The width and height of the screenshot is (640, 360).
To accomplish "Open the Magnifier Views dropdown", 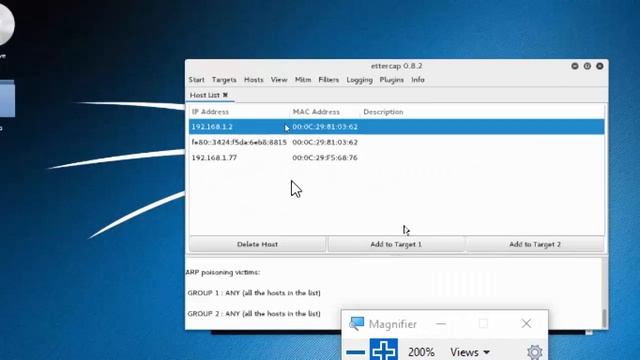I will 470,352.
